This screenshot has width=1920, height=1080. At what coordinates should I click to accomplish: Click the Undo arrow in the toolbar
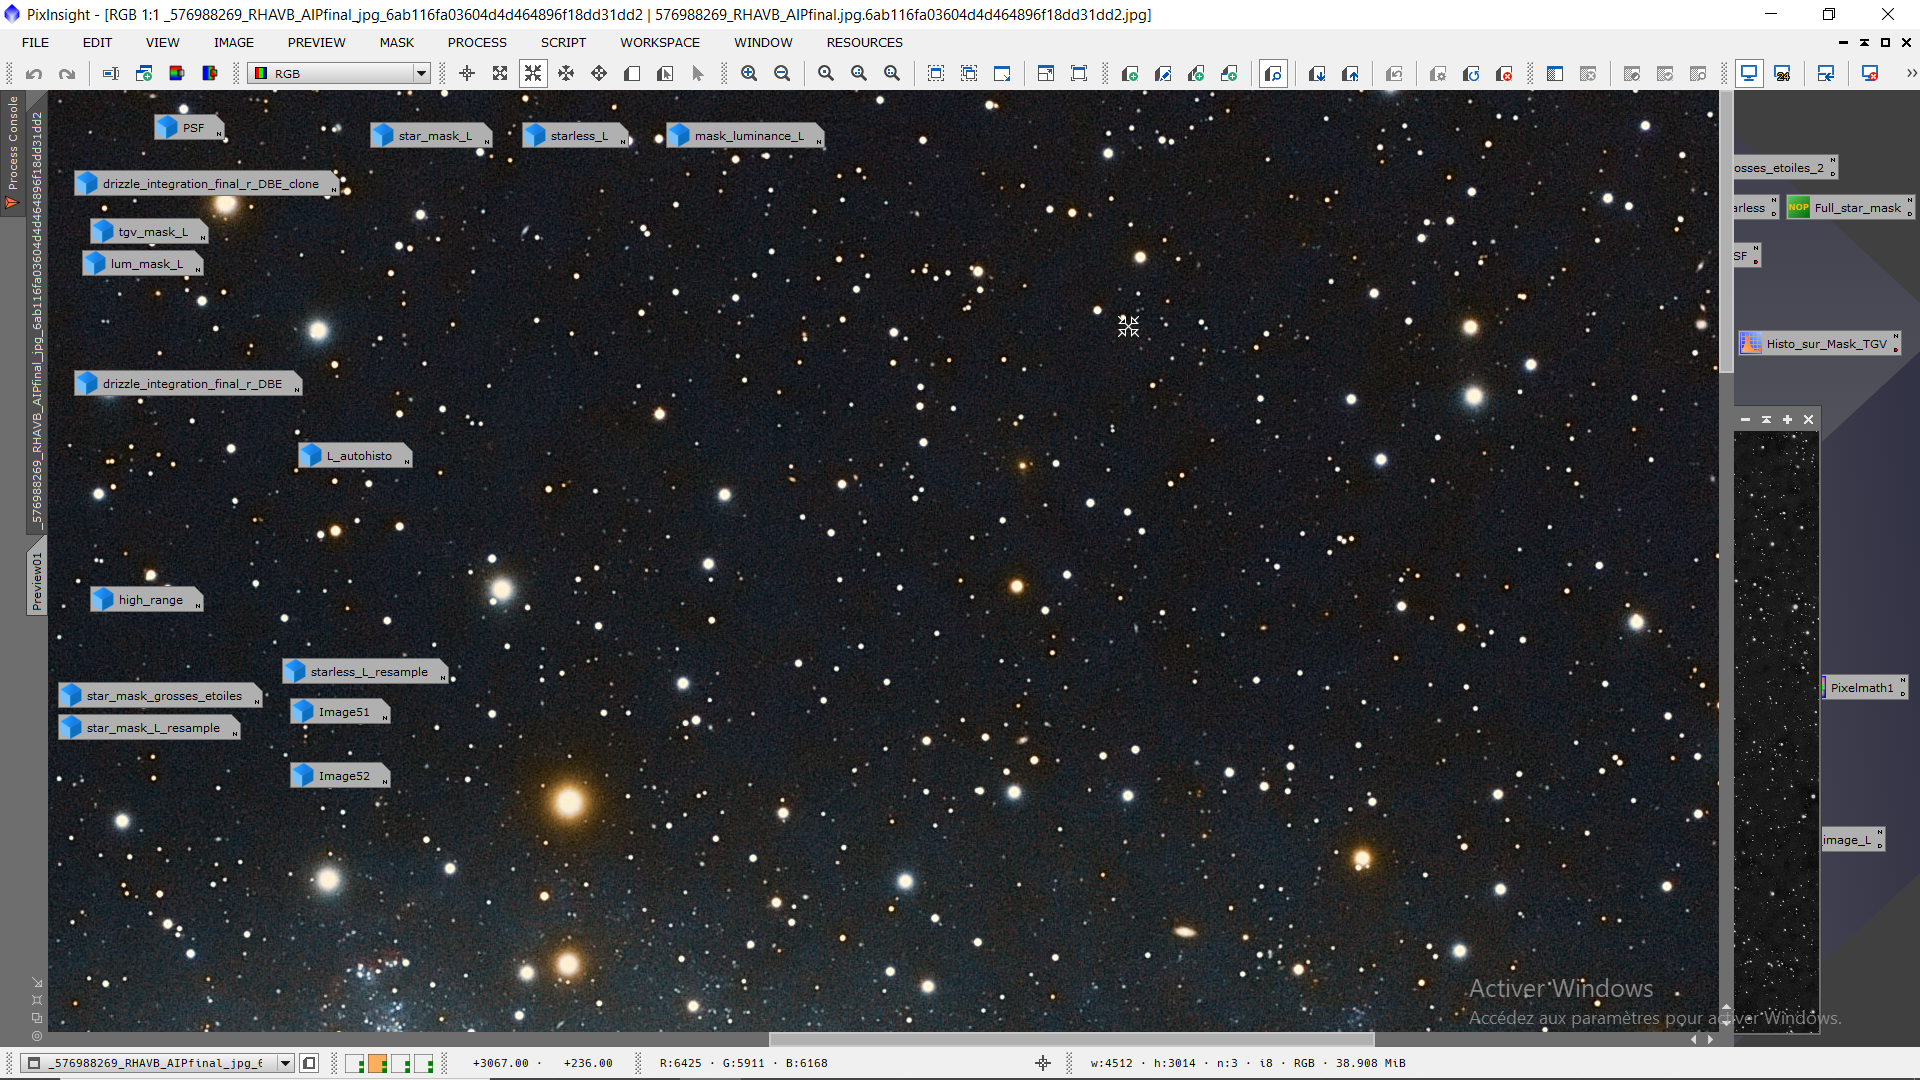pyautogui.click(x=34, y=74)
